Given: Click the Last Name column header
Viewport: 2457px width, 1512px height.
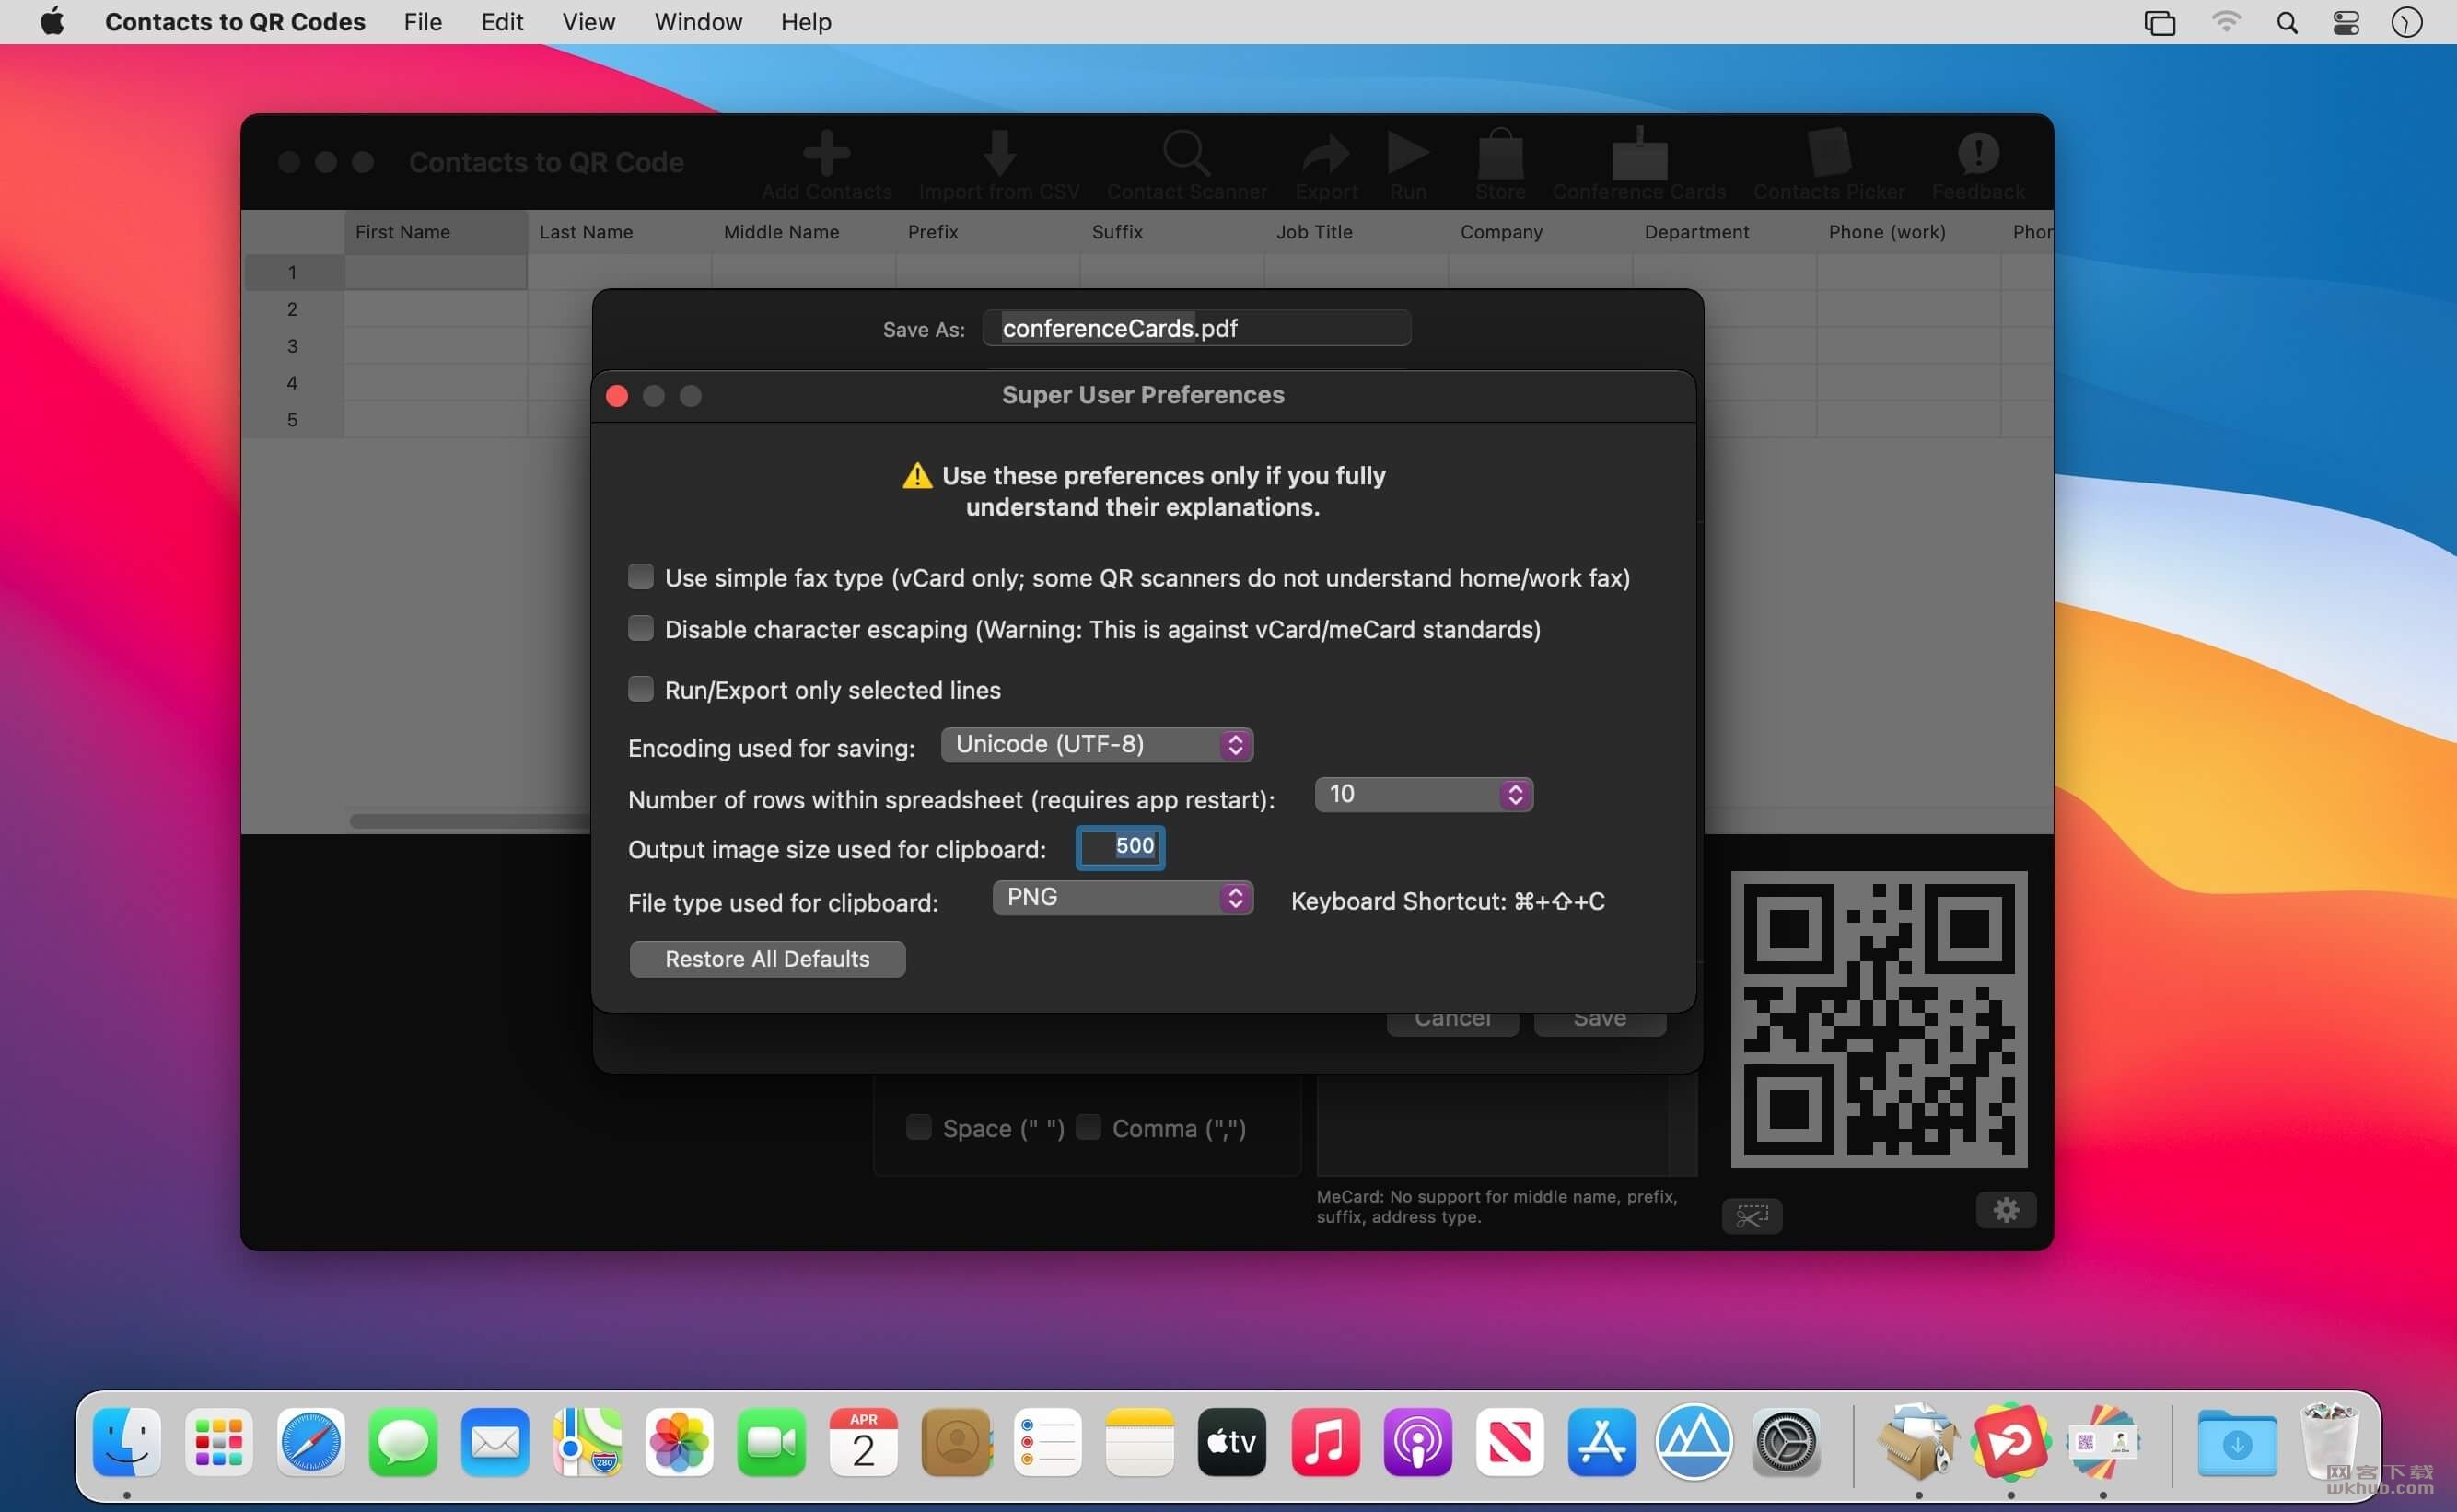Looking at the screenshot, I should 620,232.
